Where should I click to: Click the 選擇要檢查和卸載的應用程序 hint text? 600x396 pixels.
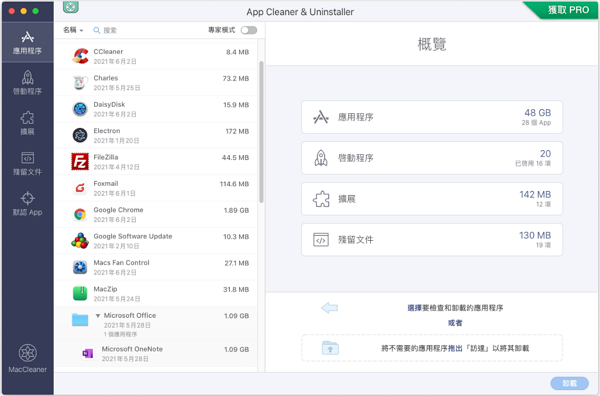tap(455, 308)
